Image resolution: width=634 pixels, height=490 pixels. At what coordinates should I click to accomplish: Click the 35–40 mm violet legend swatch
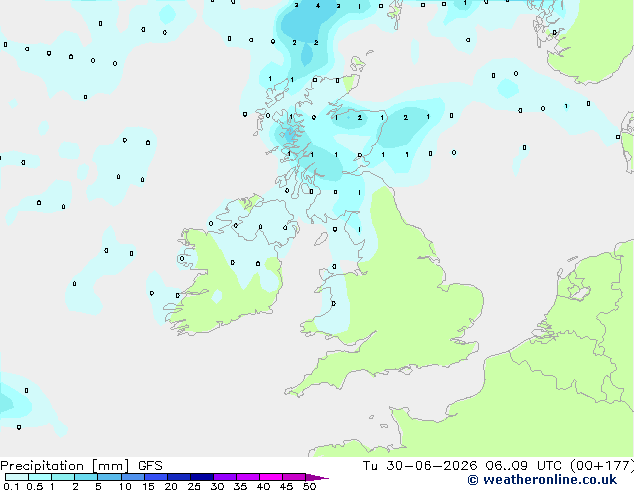tap(248, 477)
